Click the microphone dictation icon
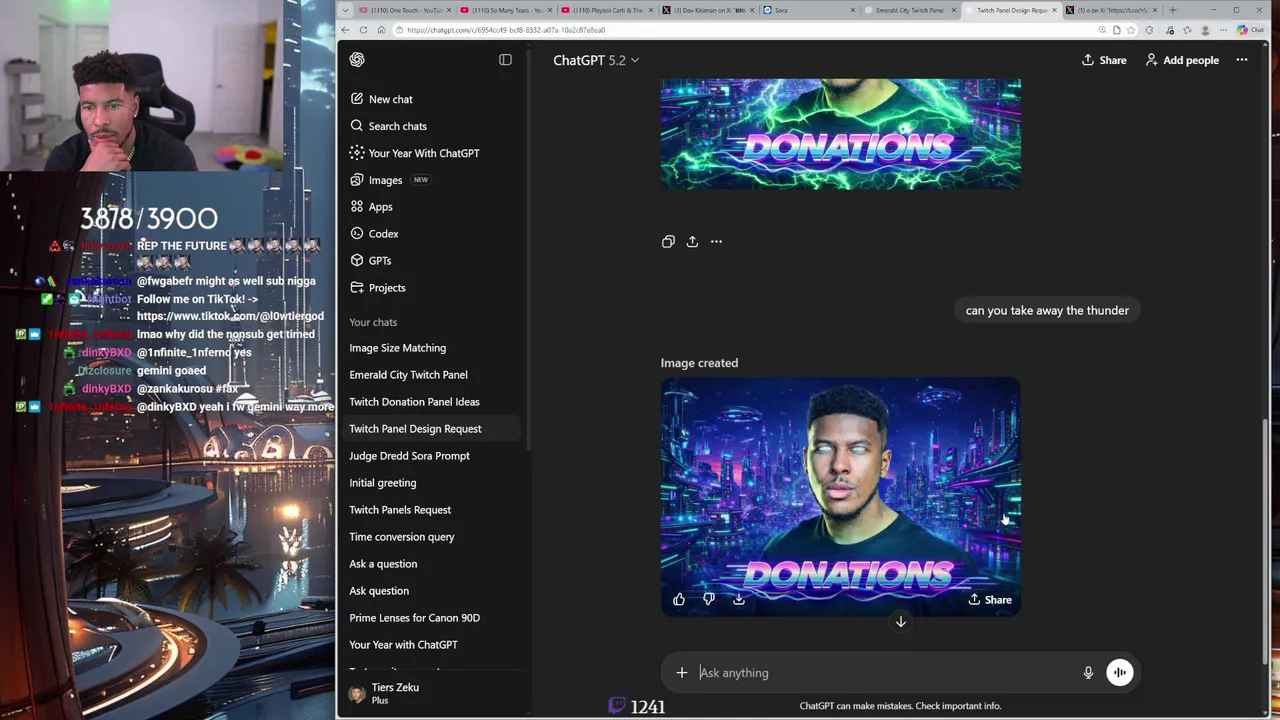The image size is (1280, 720). [1088, 673]
